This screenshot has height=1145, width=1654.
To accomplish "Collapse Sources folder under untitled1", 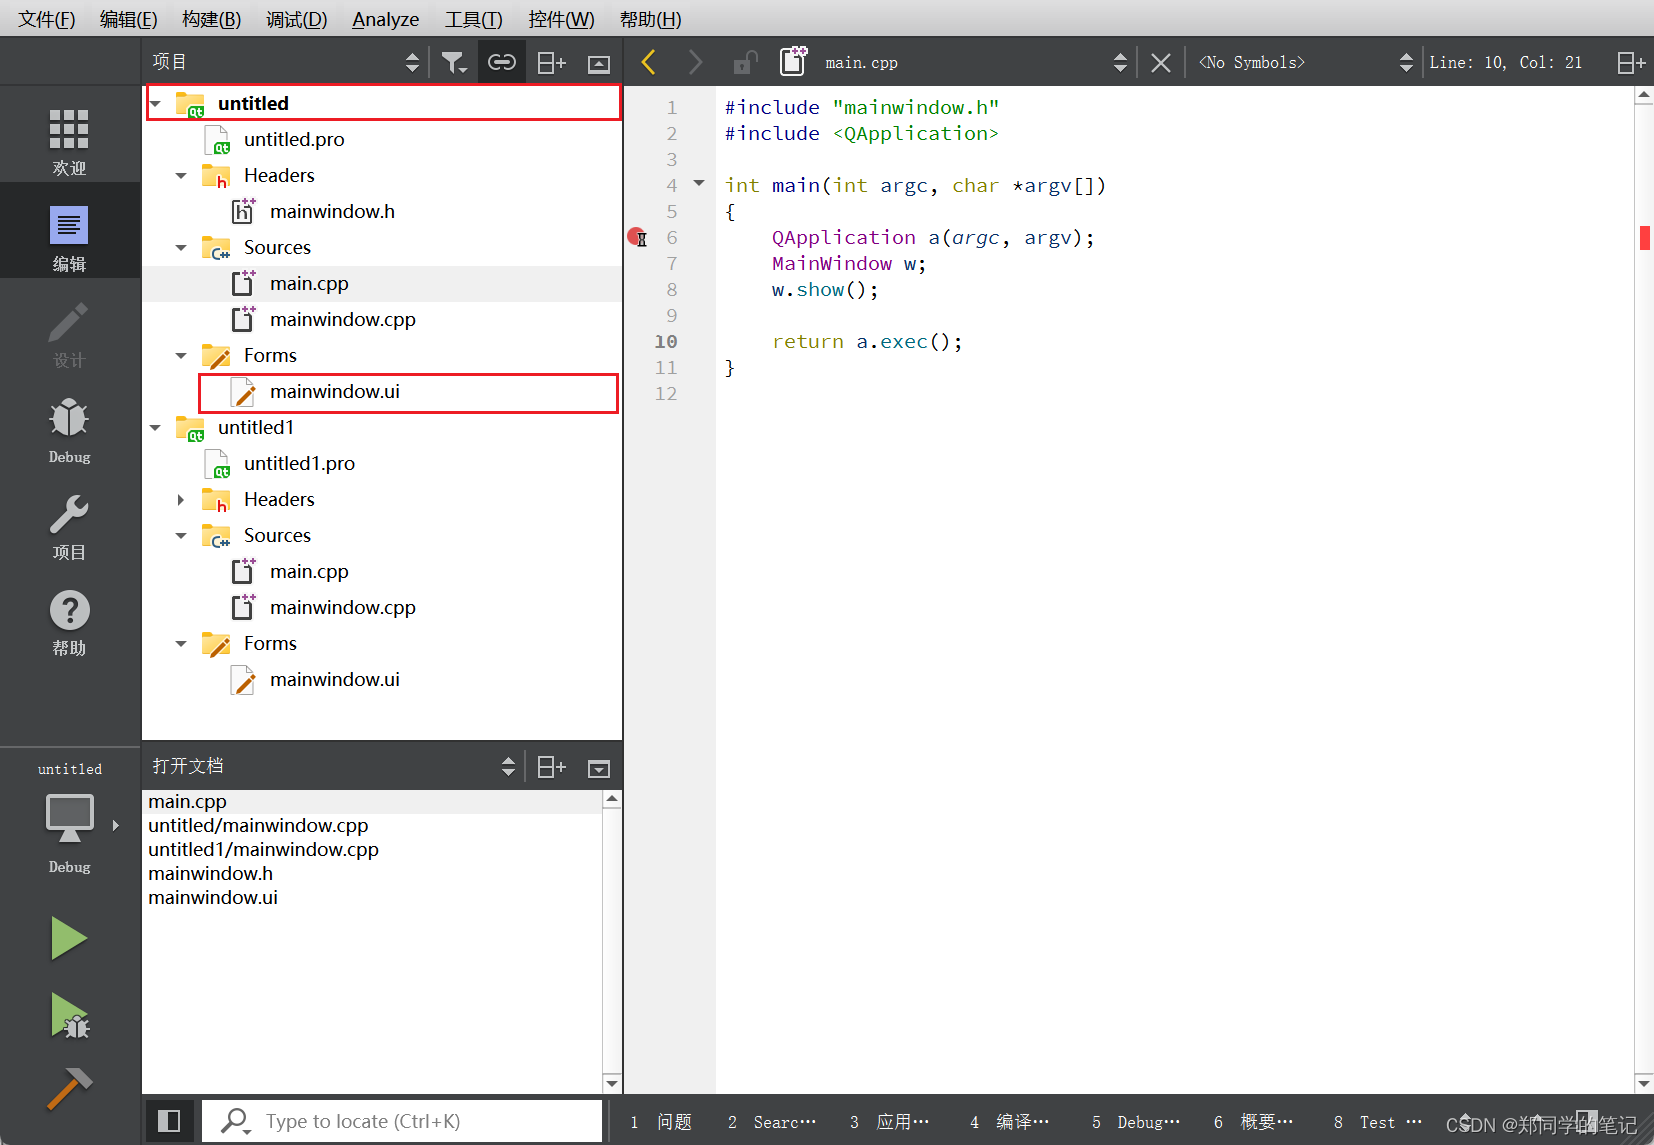I will click(181, 536).
